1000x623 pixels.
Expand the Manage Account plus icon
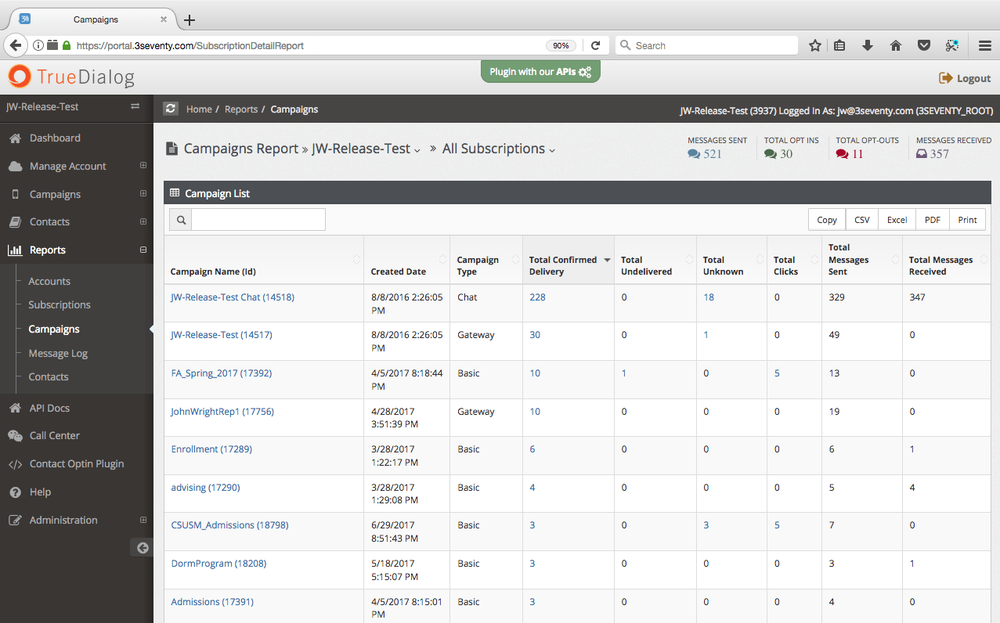(x=143, y=165)
